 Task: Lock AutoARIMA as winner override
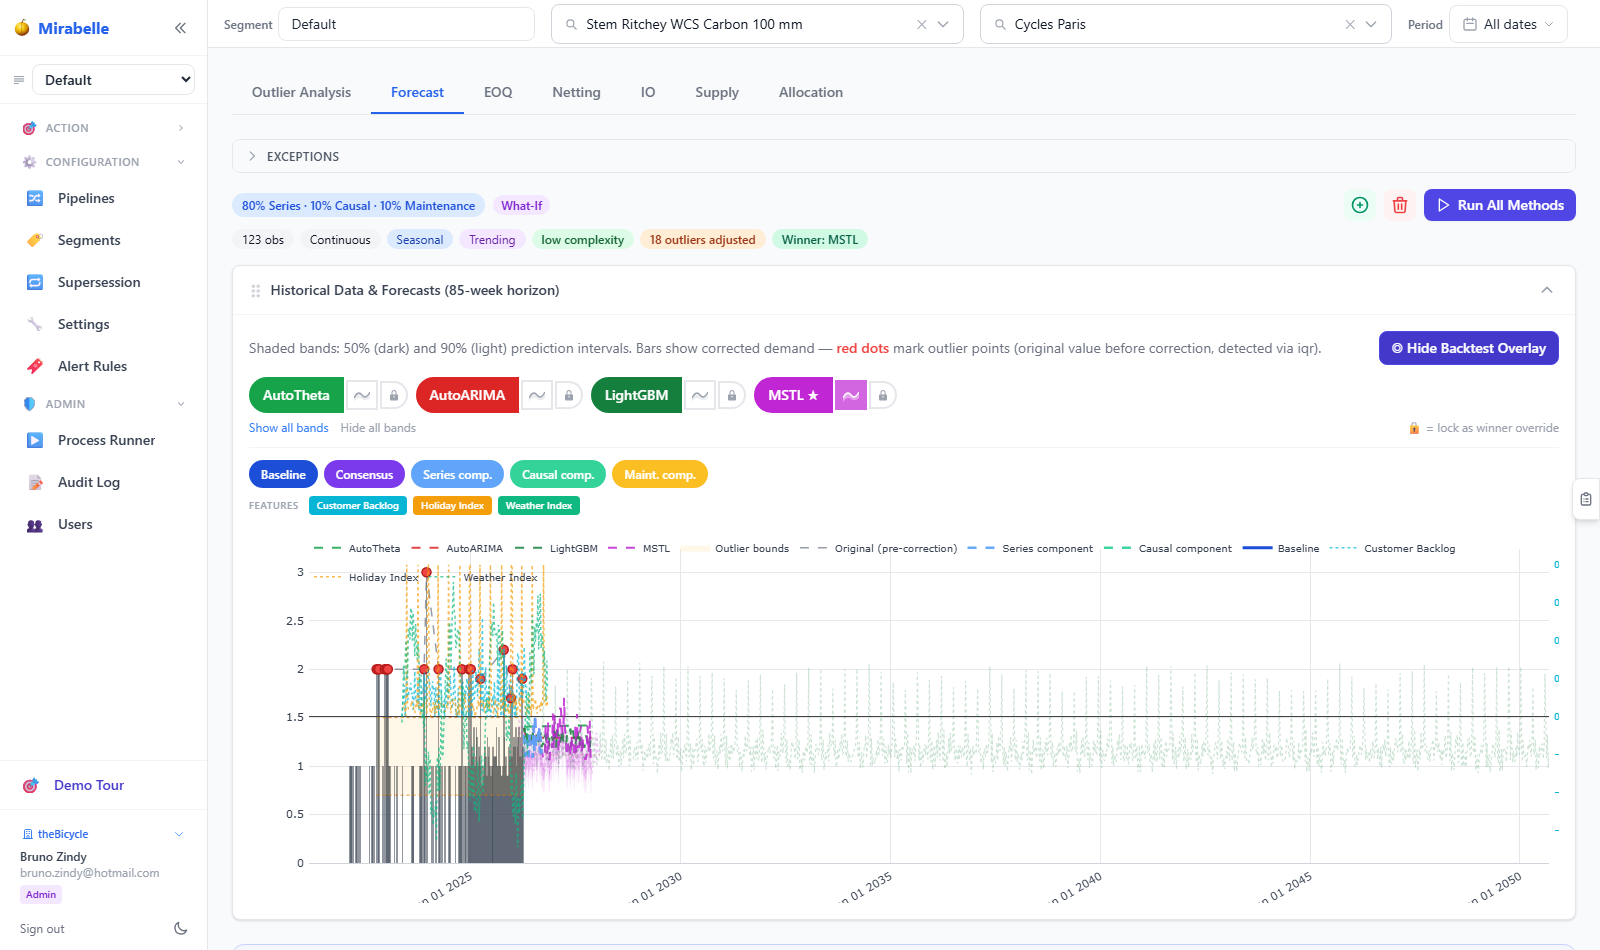[569, 395]
